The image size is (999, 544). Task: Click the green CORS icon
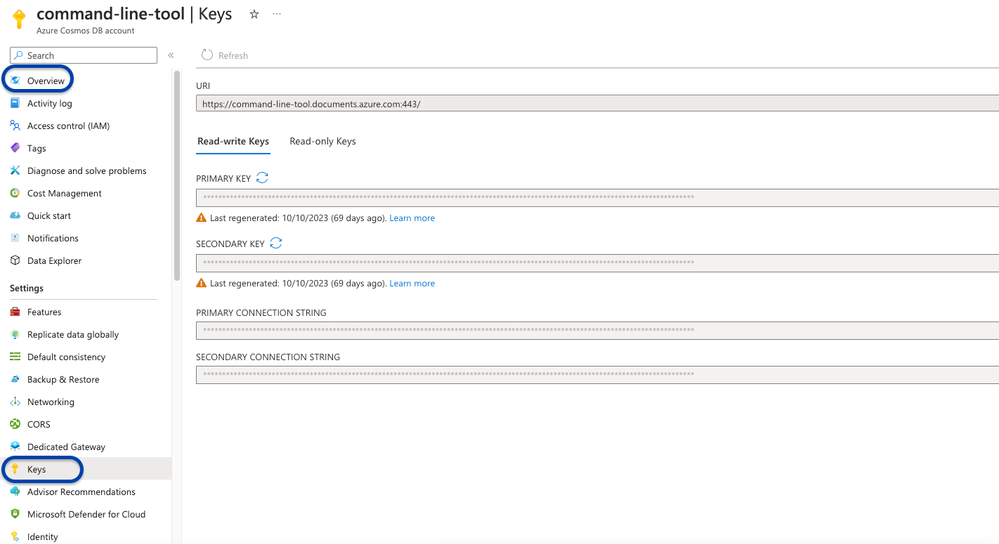[15, 424]
